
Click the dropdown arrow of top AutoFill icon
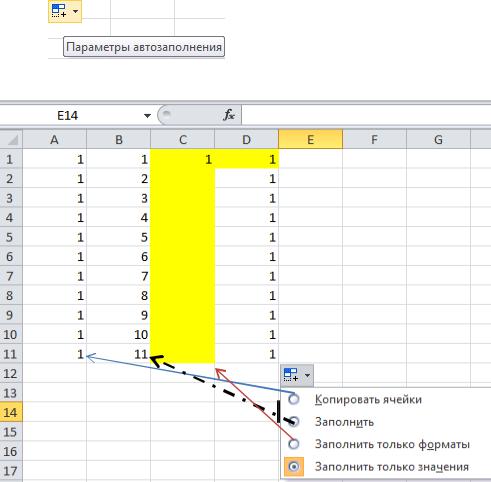click(x=75, y=11)
